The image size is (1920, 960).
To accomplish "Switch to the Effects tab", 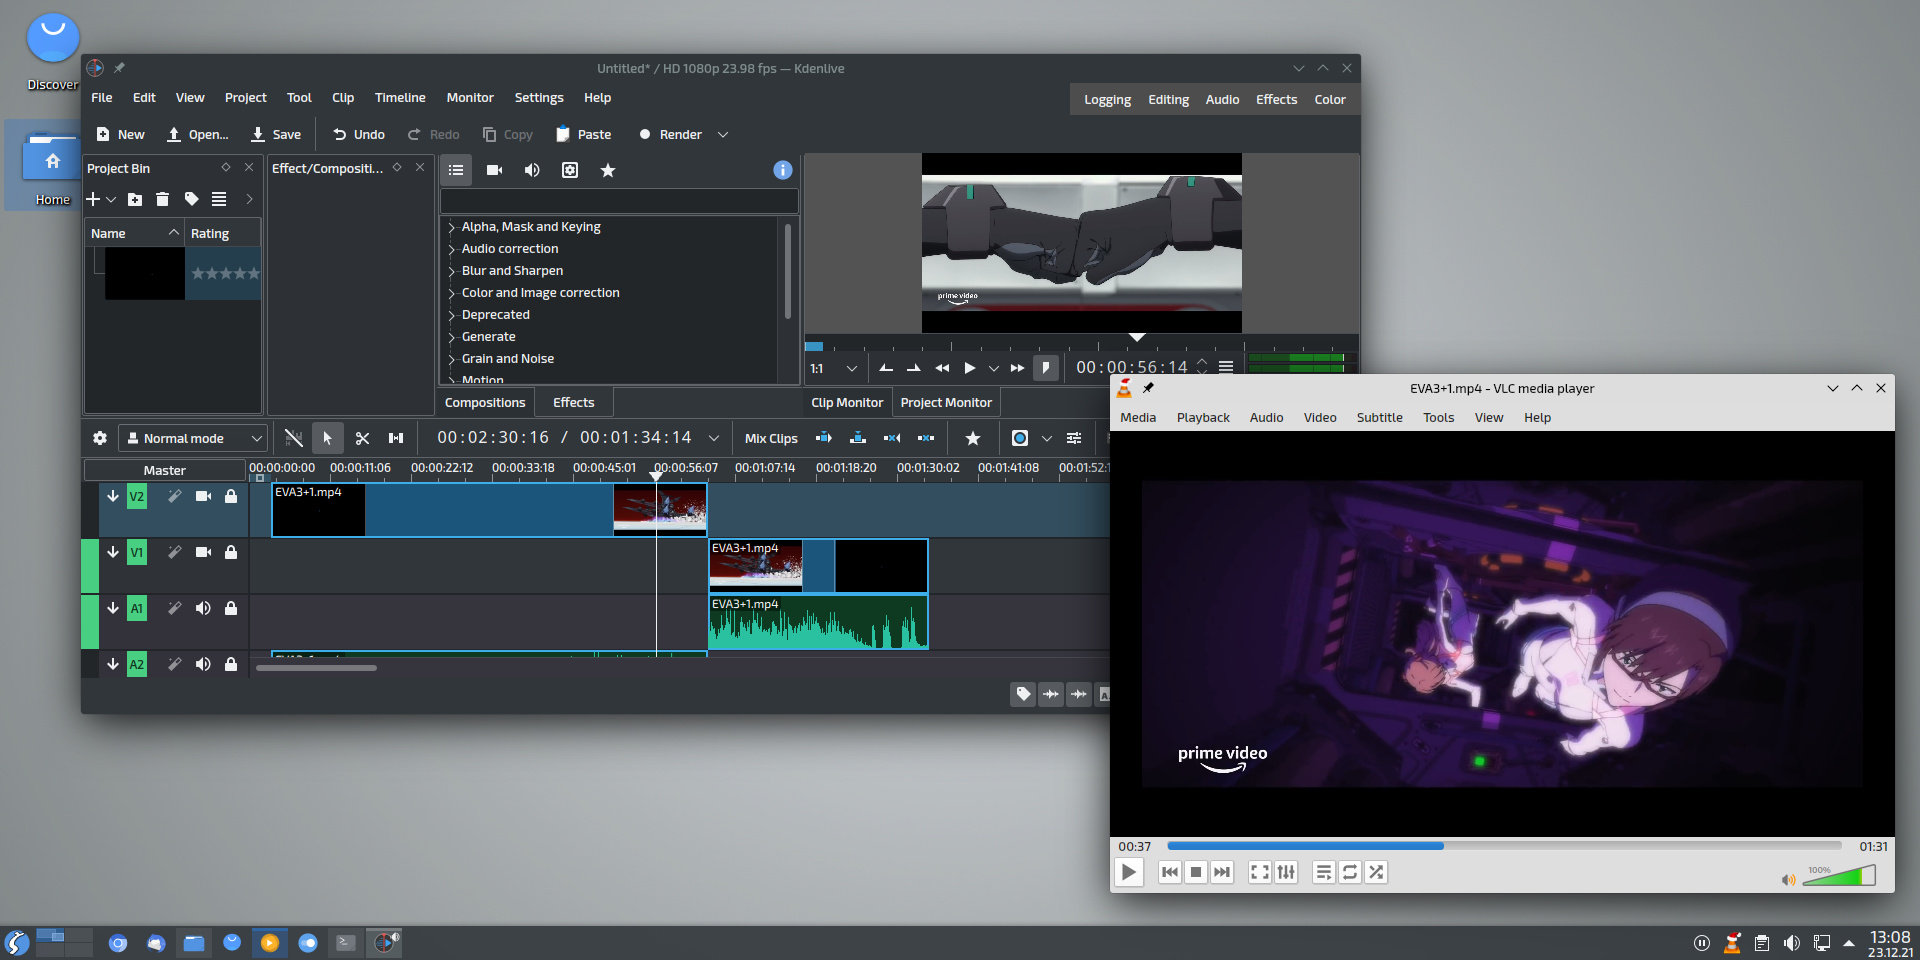I will pos(574,402).
